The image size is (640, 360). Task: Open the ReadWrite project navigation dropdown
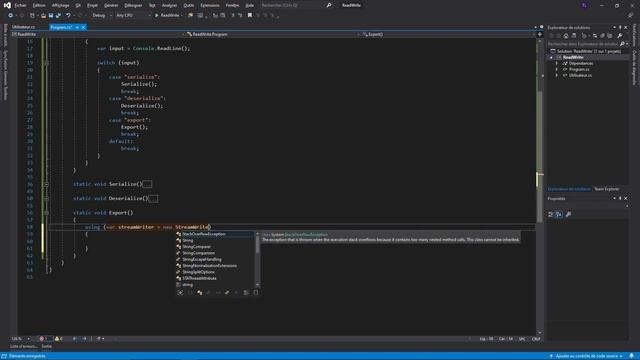[97, 35]
